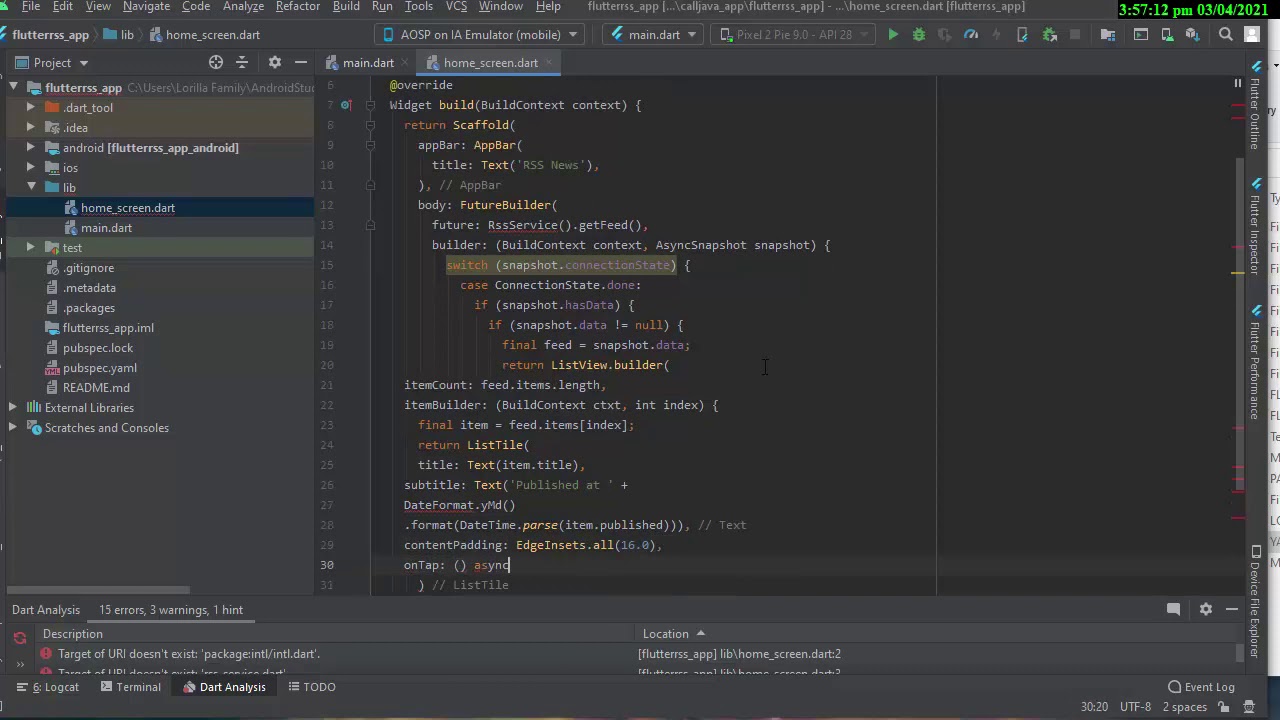This screenshot has width=1280, height=720.
Task: Open the Logcat tool window
Action: click(49, 687)
